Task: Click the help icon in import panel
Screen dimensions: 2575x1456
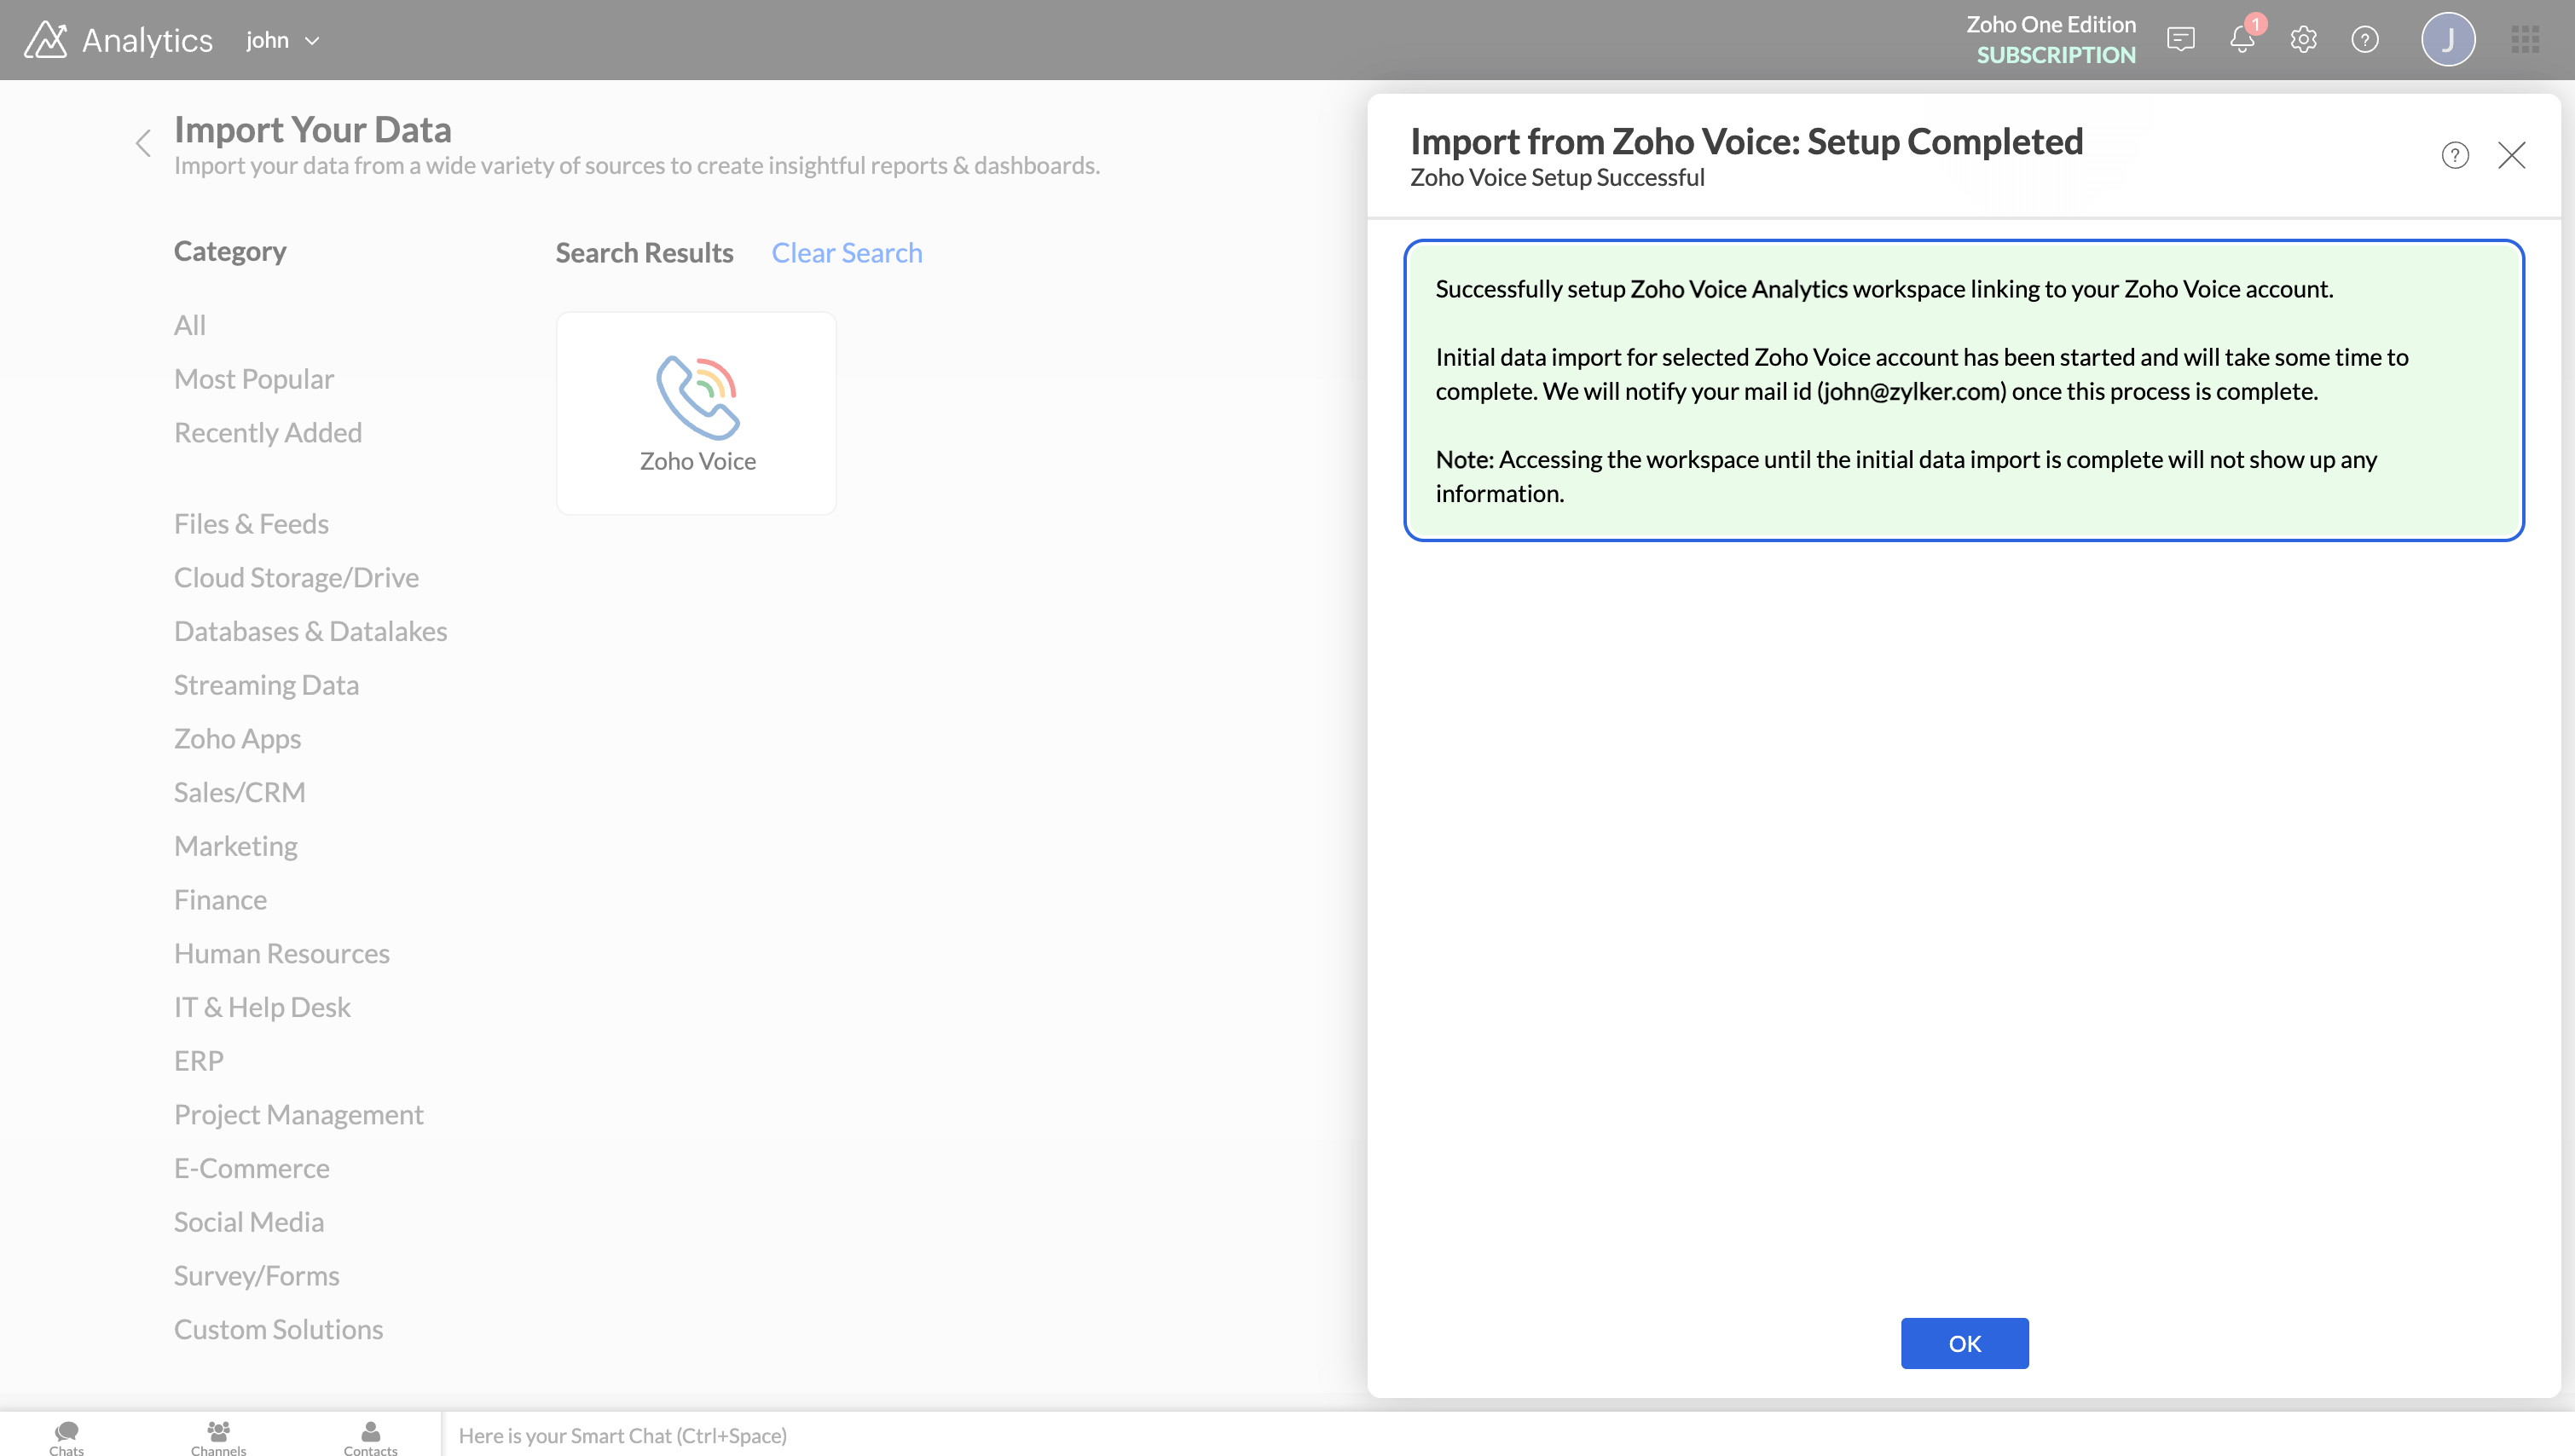Action: click(2454, 155)
